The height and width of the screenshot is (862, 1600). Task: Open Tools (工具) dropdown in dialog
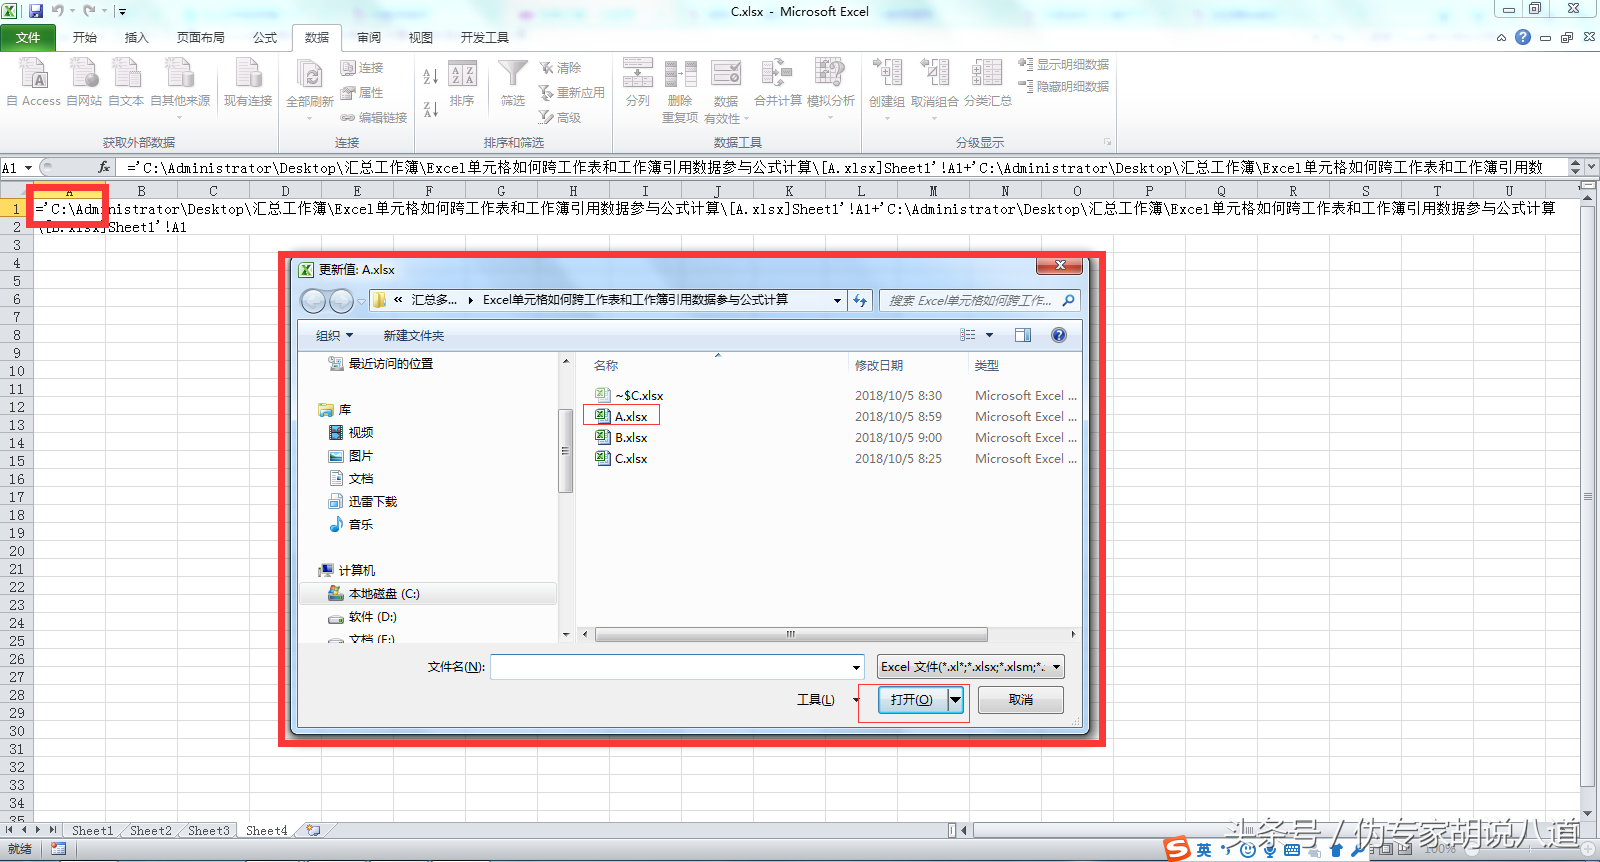pos(827,700)
